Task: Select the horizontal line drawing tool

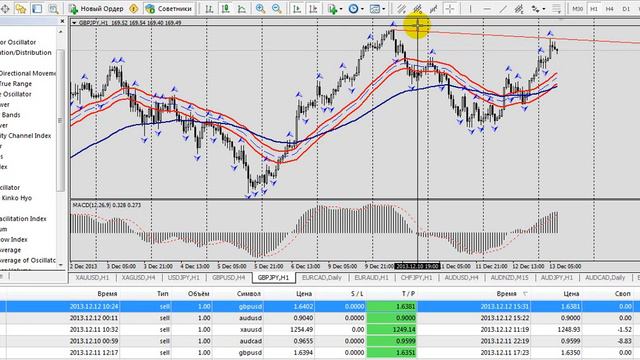Action: pos(487,9)
